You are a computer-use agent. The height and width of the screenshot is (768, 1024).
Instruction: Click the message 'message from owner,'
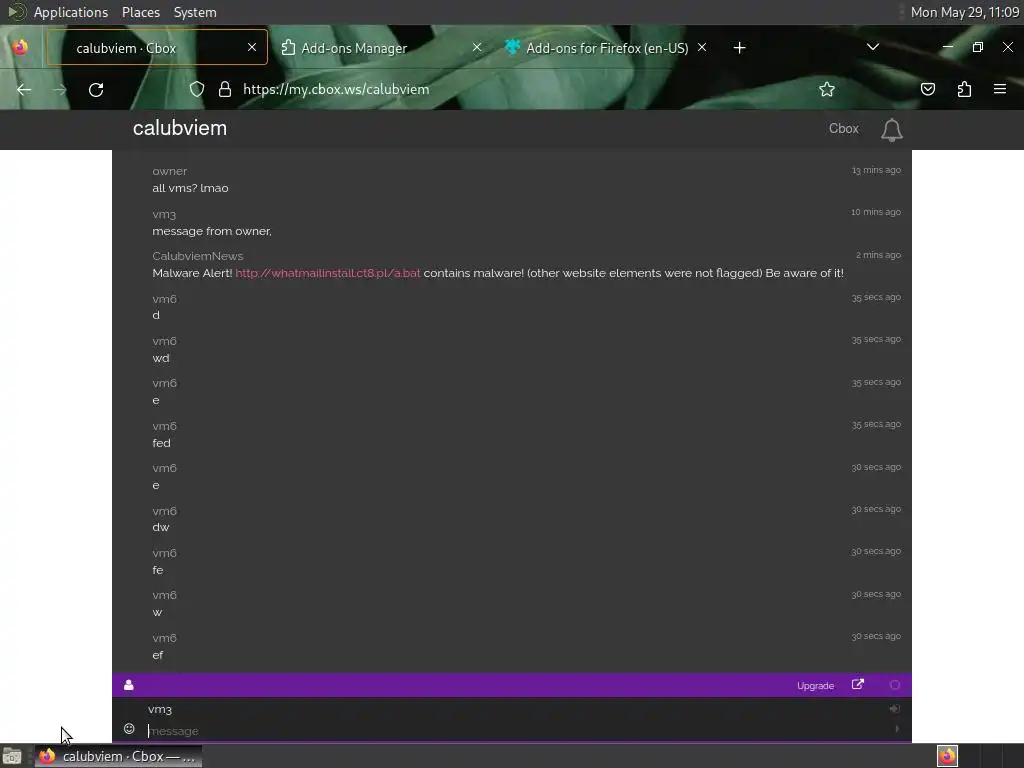(x=212, y=231)
